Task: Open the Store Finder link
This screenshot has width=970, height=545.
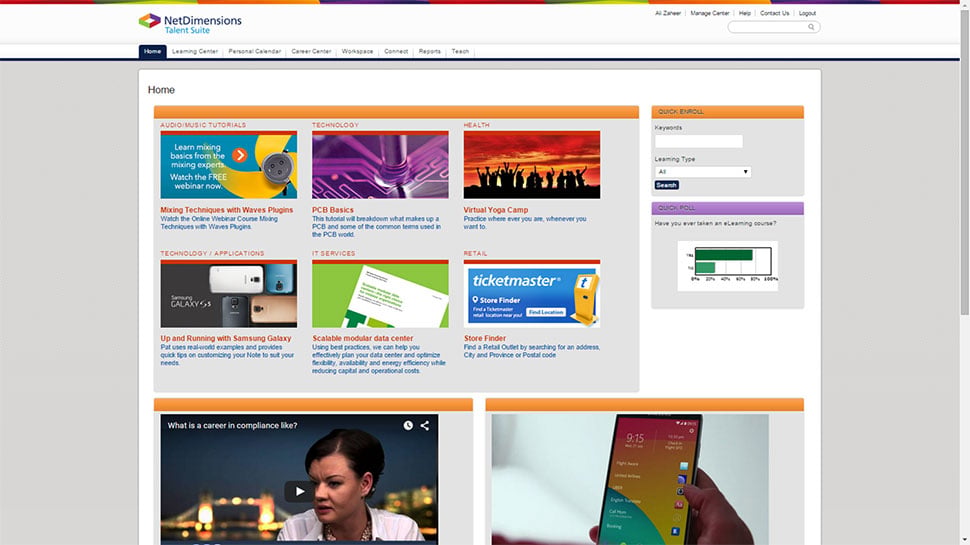Action: 484,338
